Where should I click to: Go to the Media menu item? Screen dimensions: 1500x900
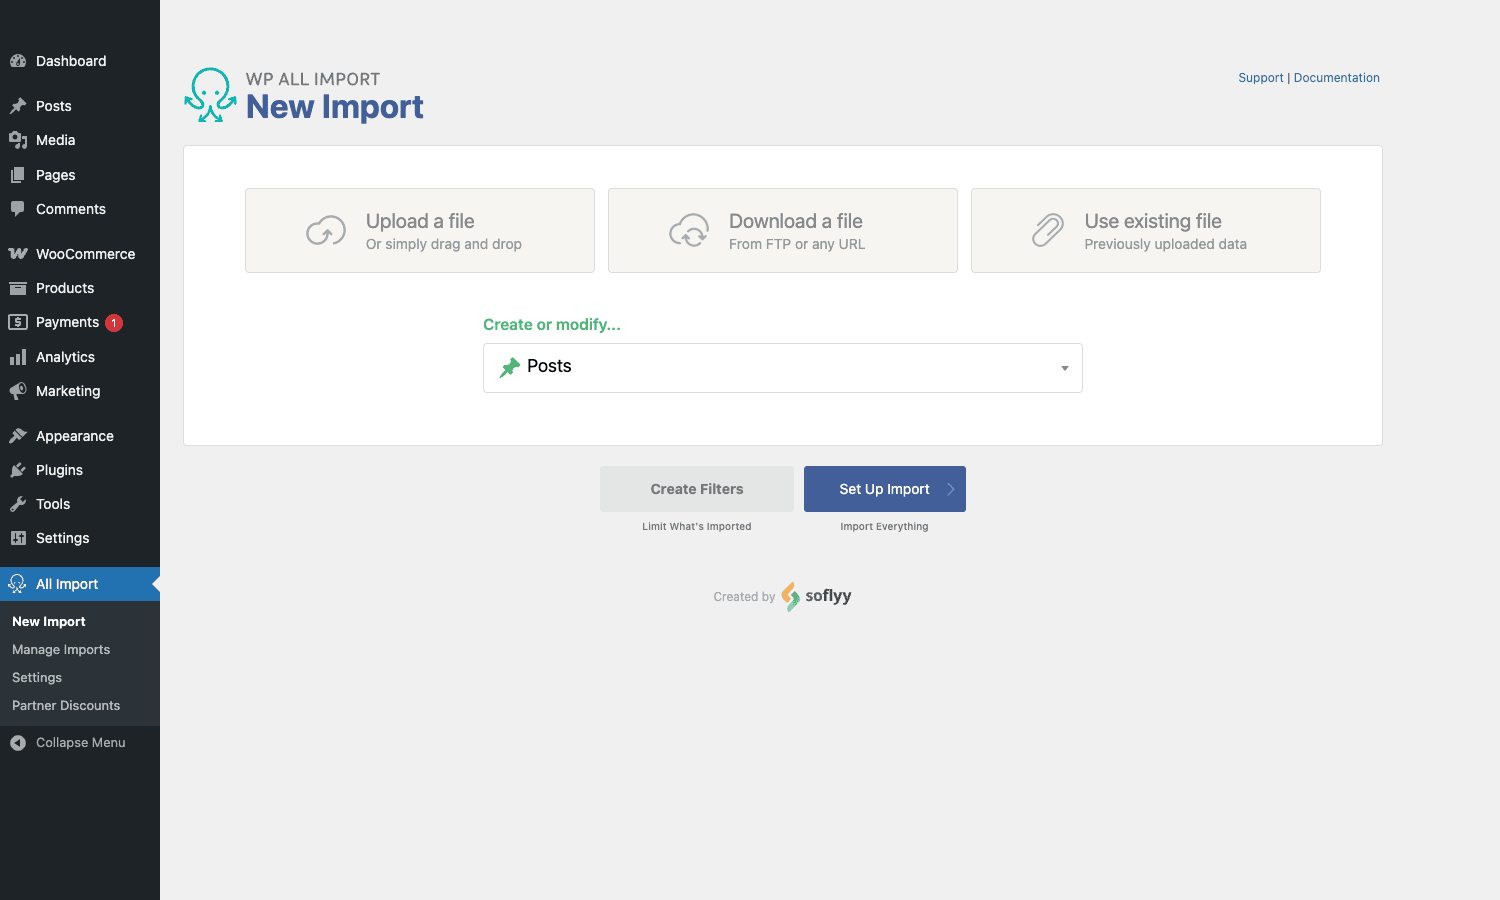point(80,140)
